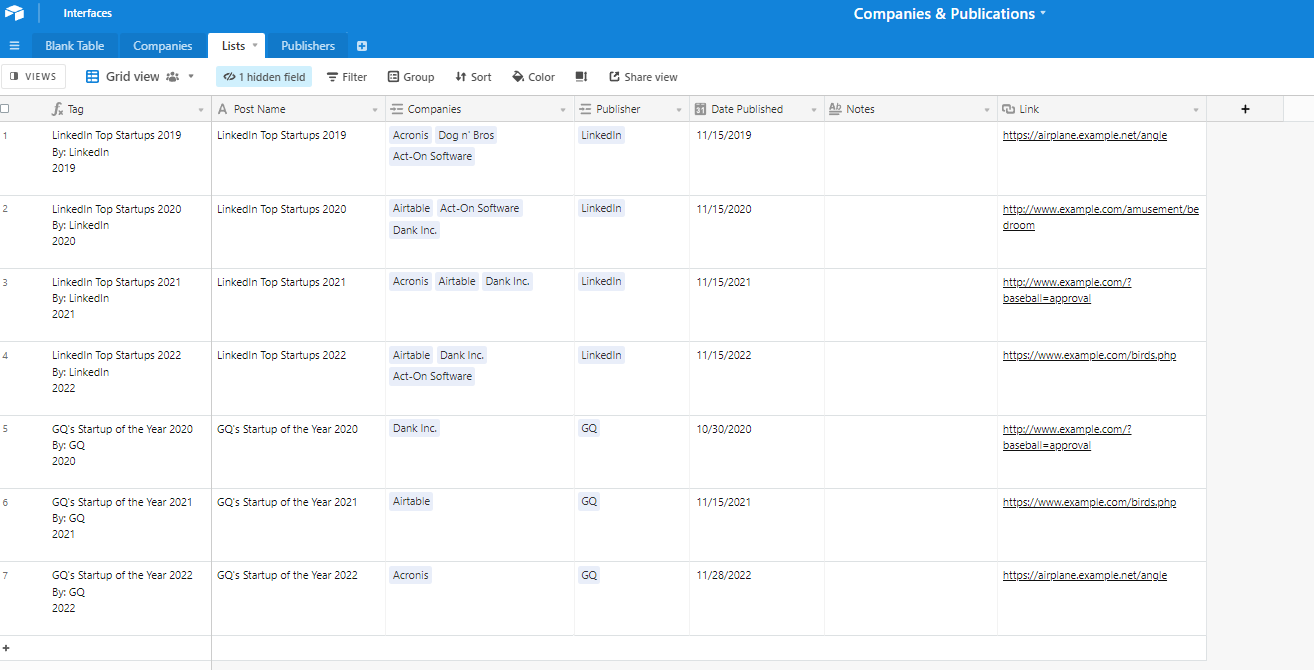1314x670 pixels.
Task: Open the hamburger tables menu
Action: [14, 46]
